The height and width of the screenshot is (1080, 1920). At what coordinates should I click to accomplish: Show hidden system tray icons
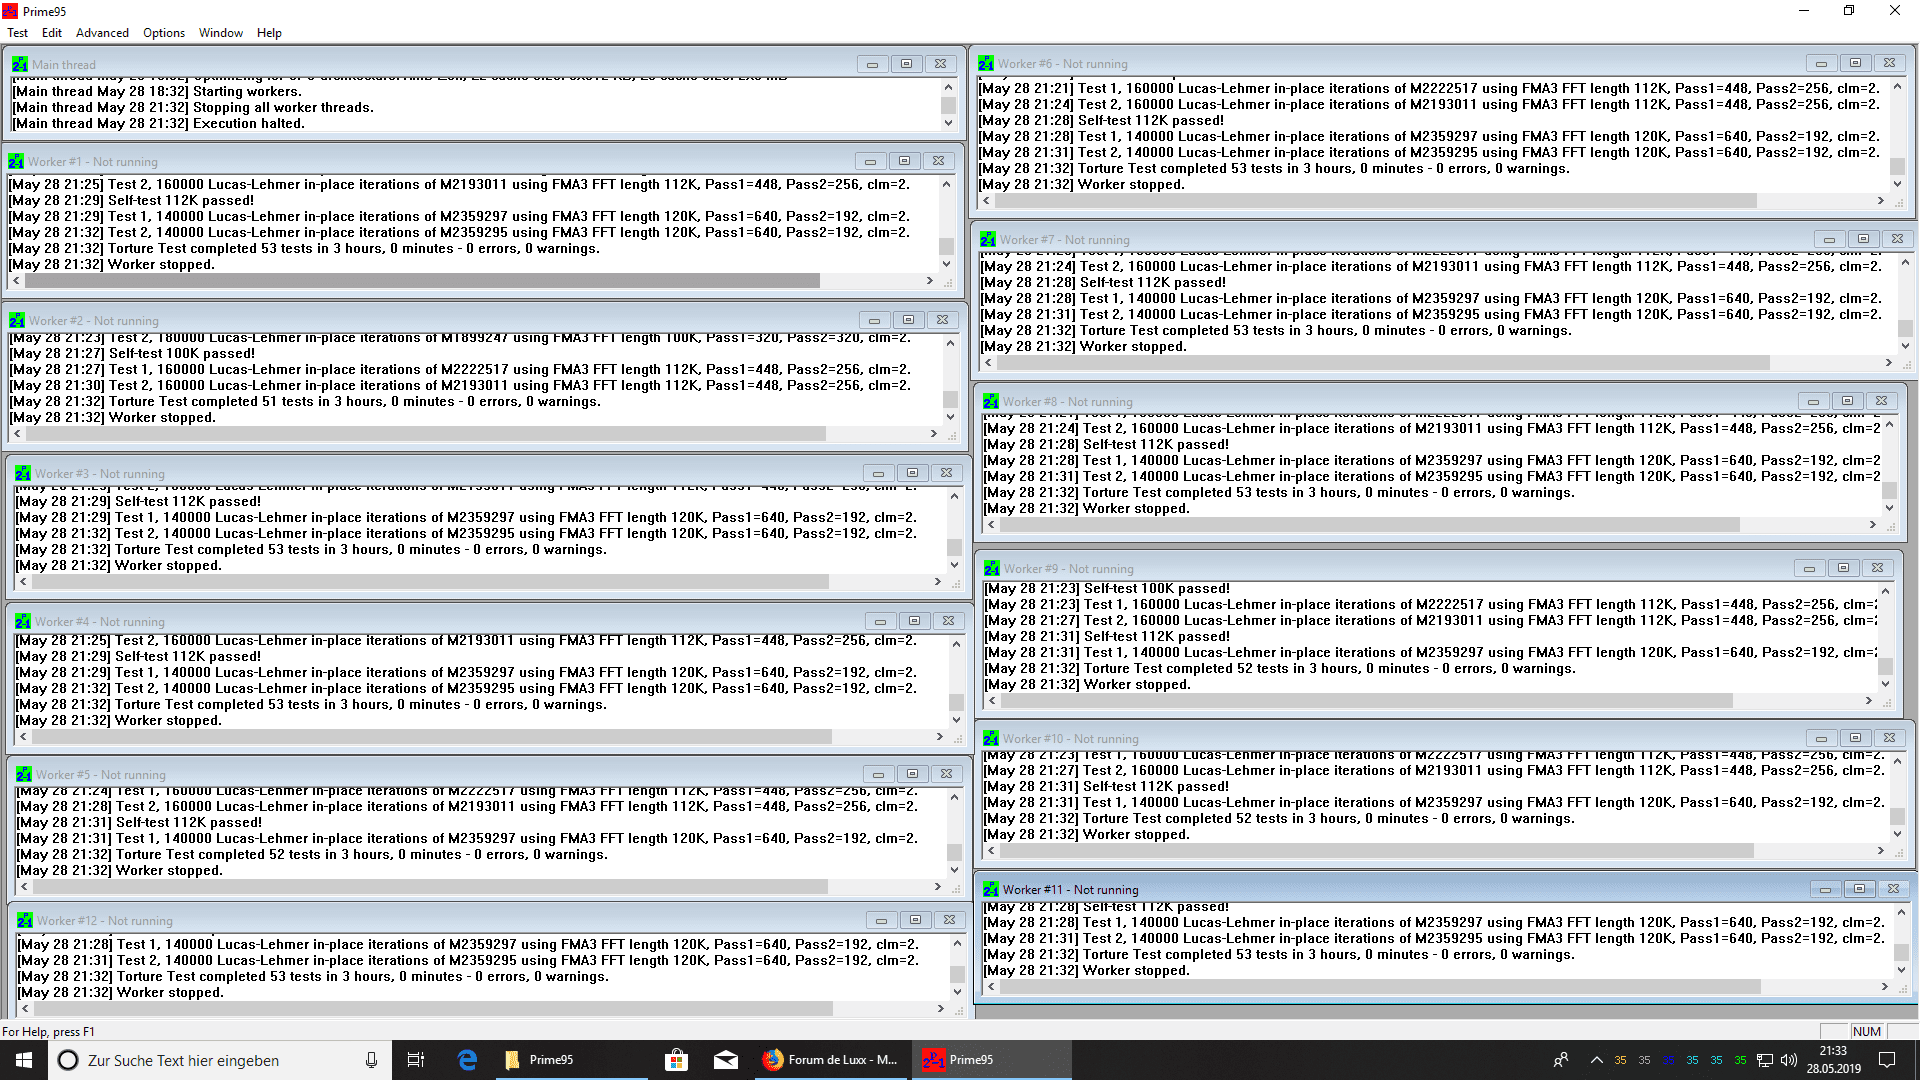click(x=1596, y=1060)
